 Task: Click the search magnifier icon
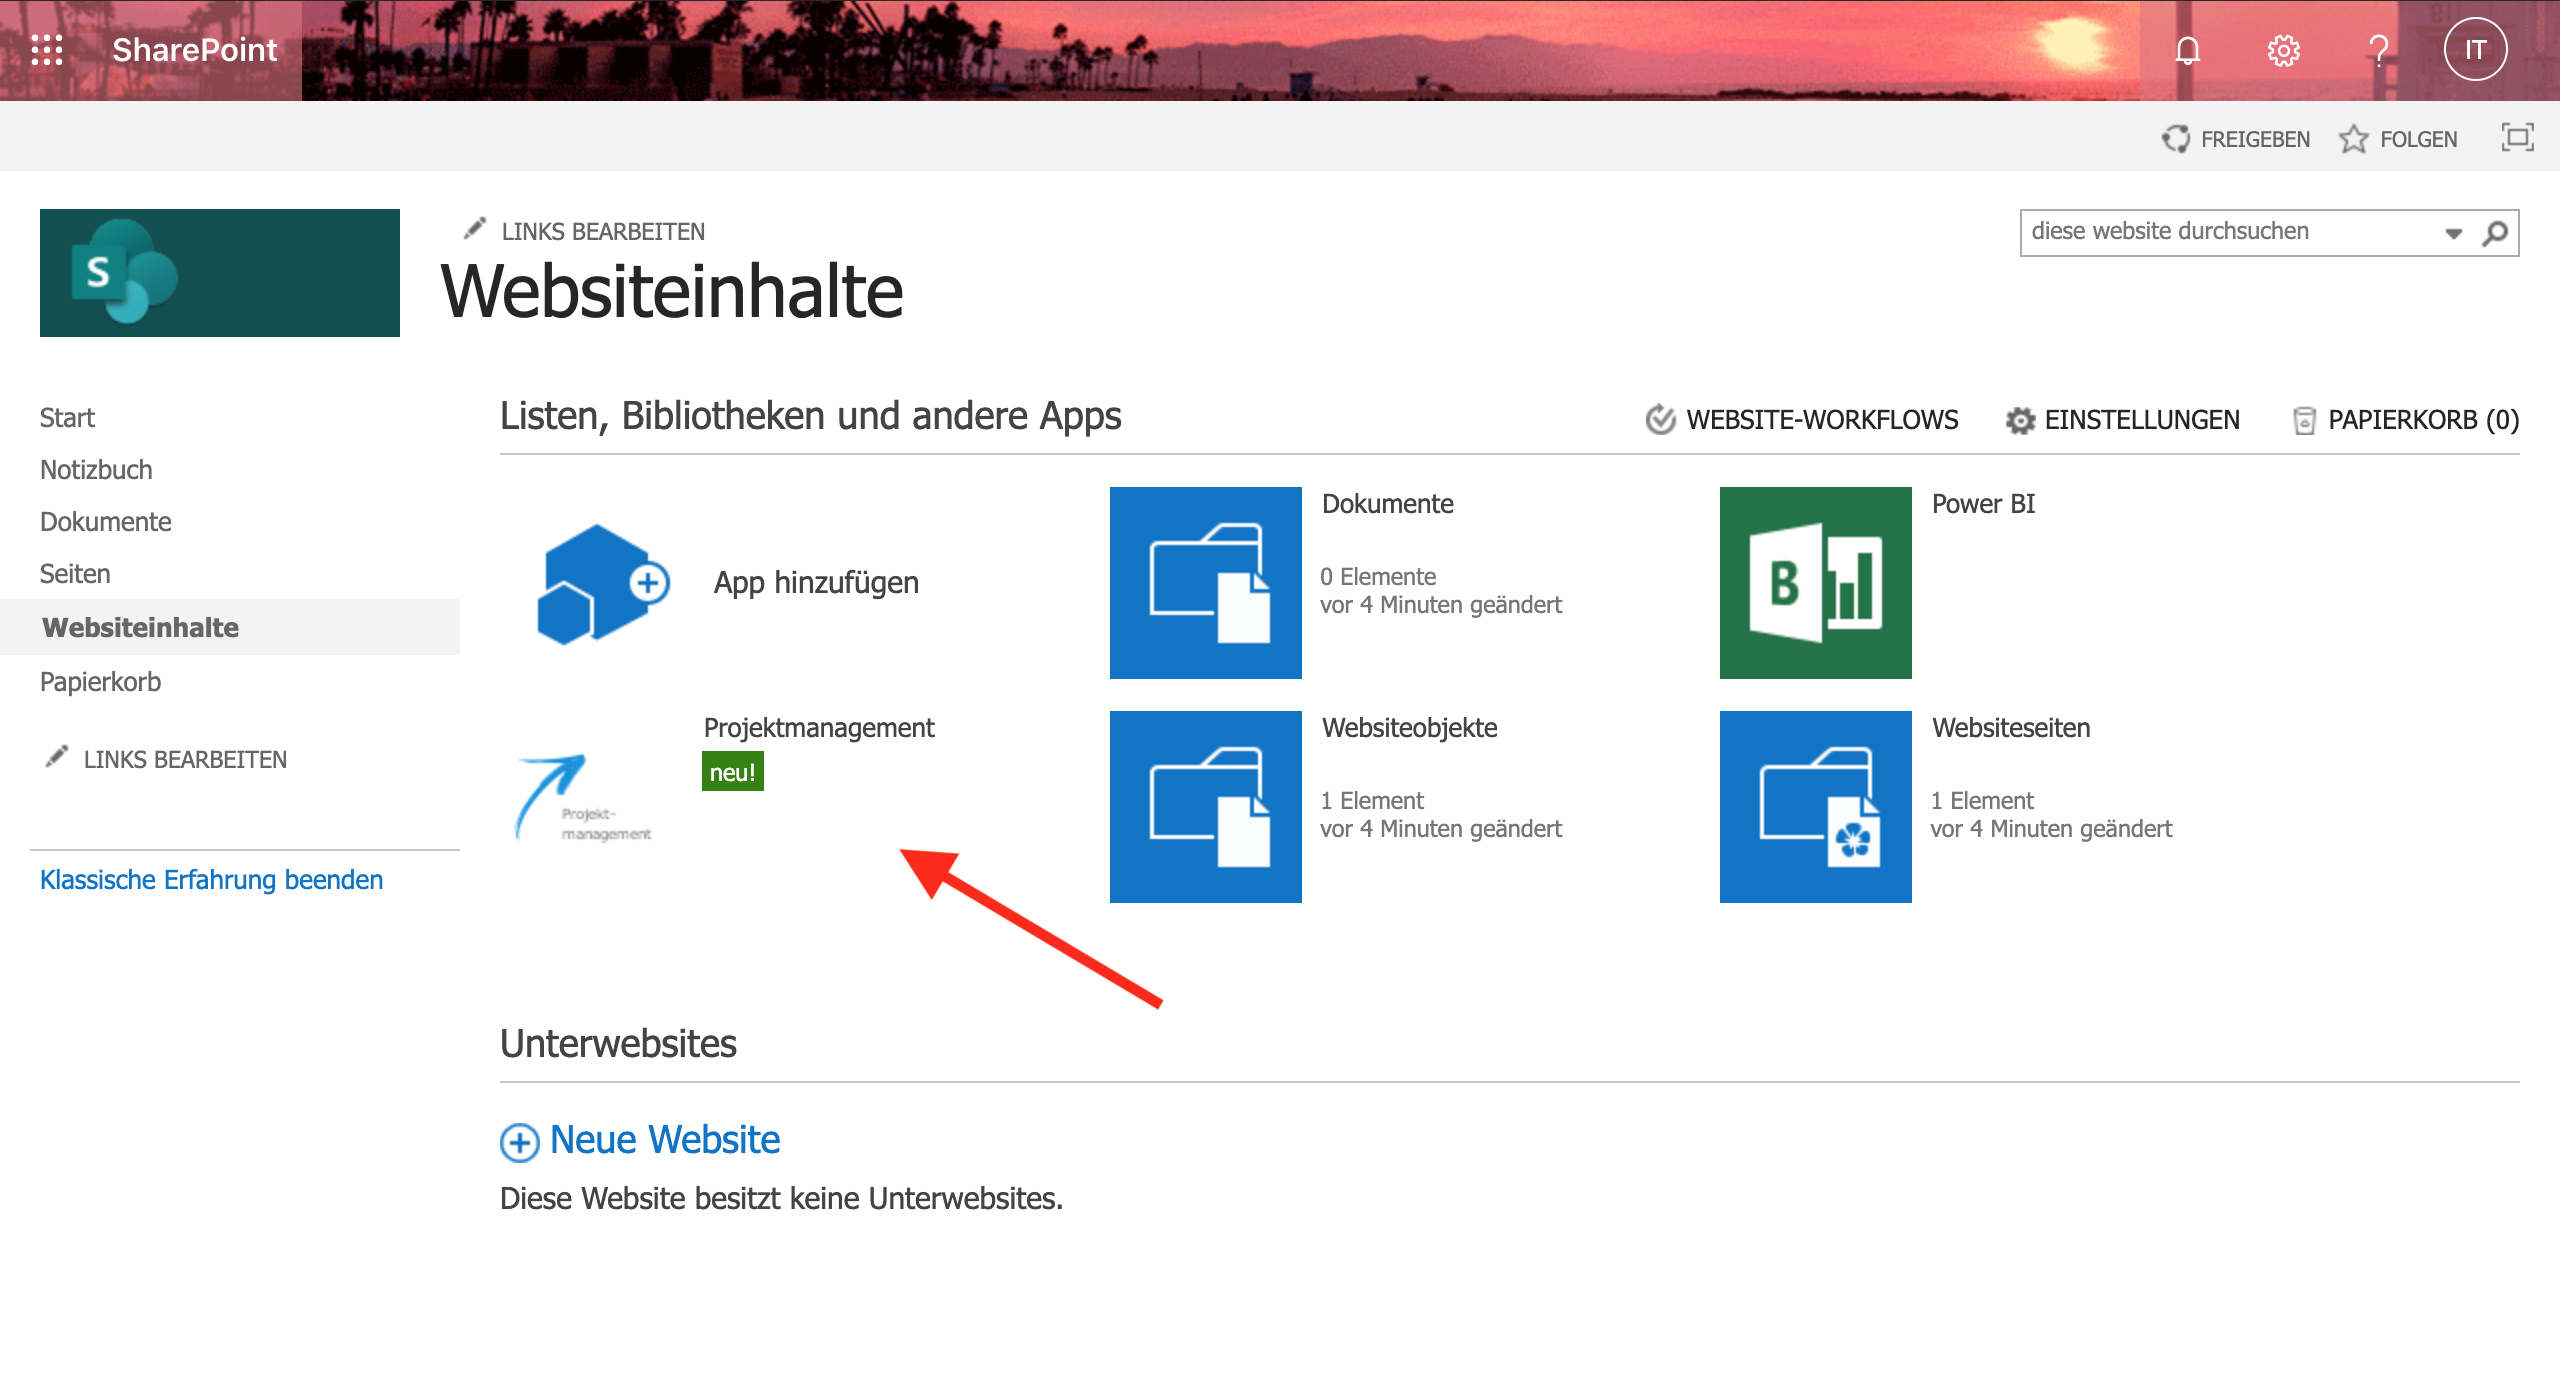coord(2496,233)
